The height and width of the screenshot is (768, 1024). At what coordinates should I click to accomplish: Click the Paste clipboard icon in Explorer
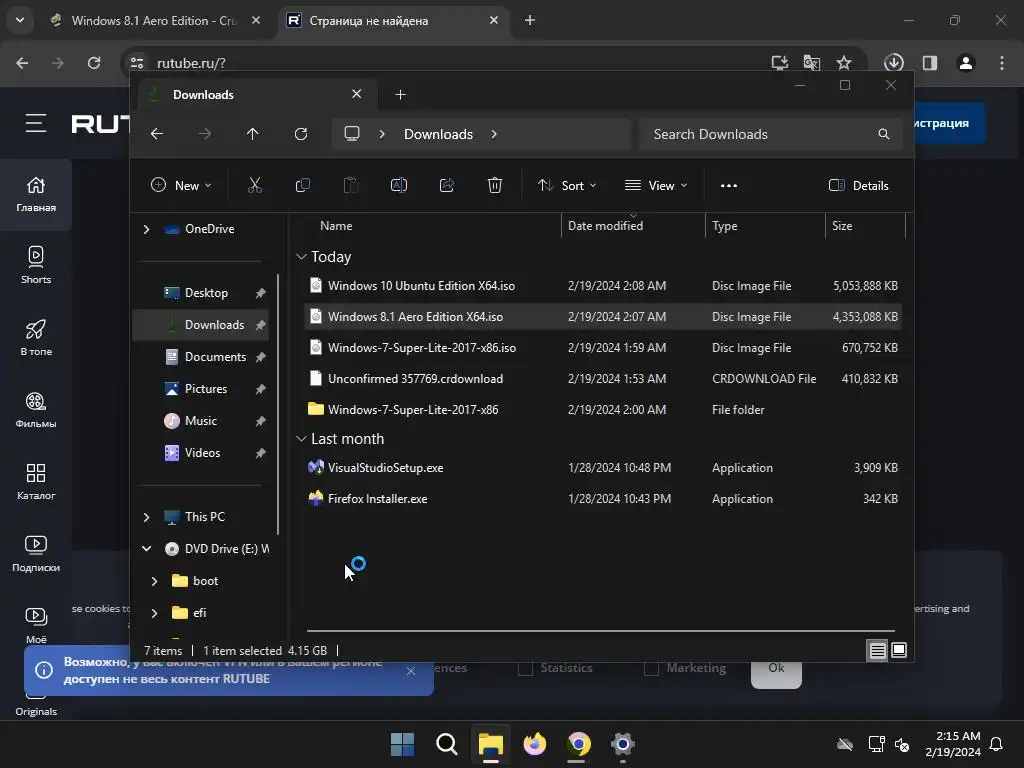(351, 185)
